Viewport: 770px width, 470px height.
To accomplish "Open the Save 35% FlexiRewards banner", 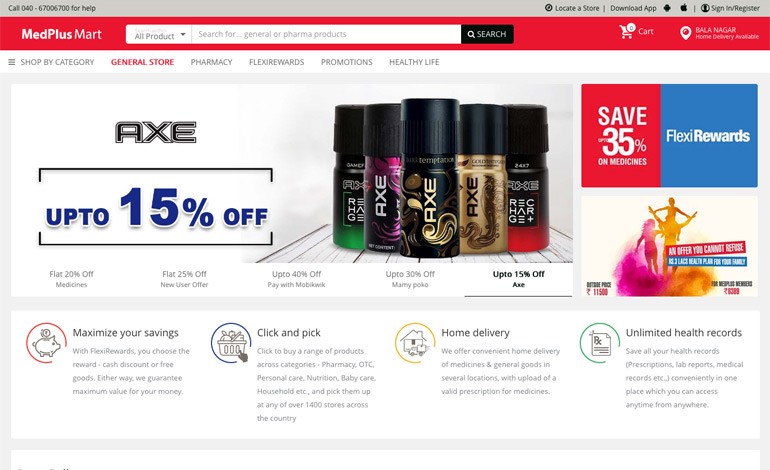I will (669, 136).
